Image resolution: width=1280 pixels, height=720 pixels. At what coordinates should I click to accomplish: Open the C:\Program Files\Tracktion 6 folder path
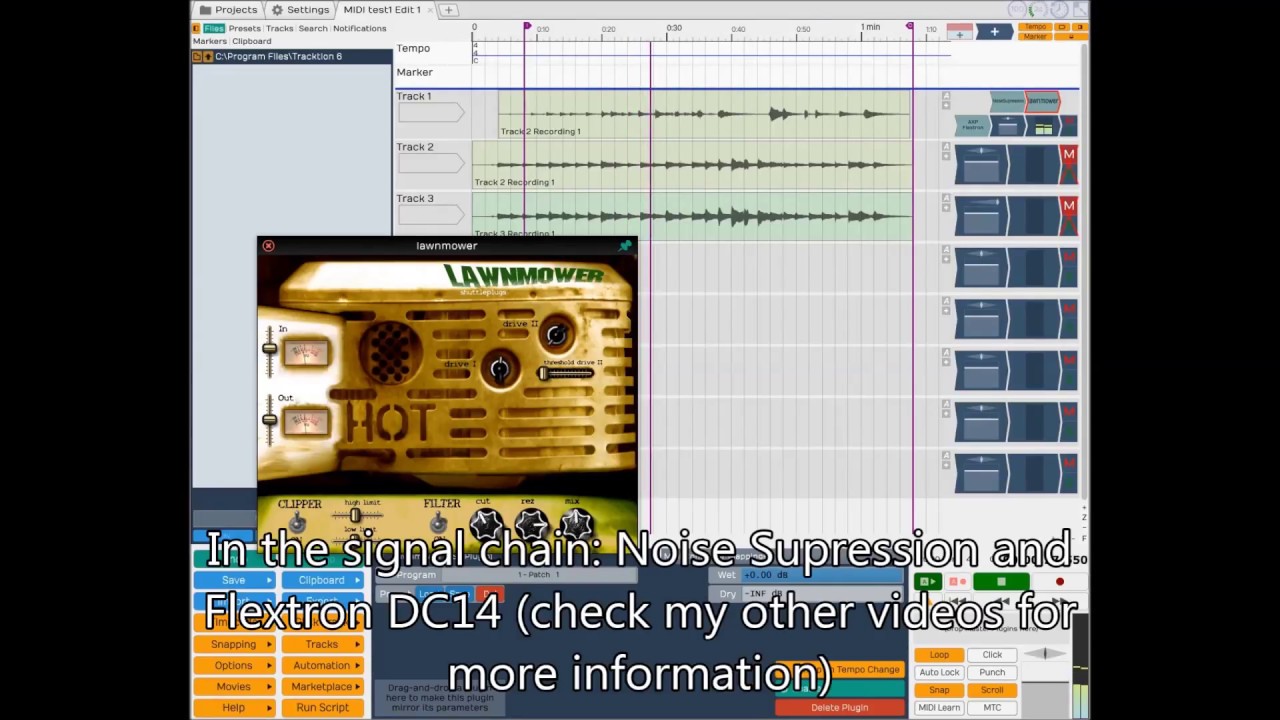click(x=278, y=57)
